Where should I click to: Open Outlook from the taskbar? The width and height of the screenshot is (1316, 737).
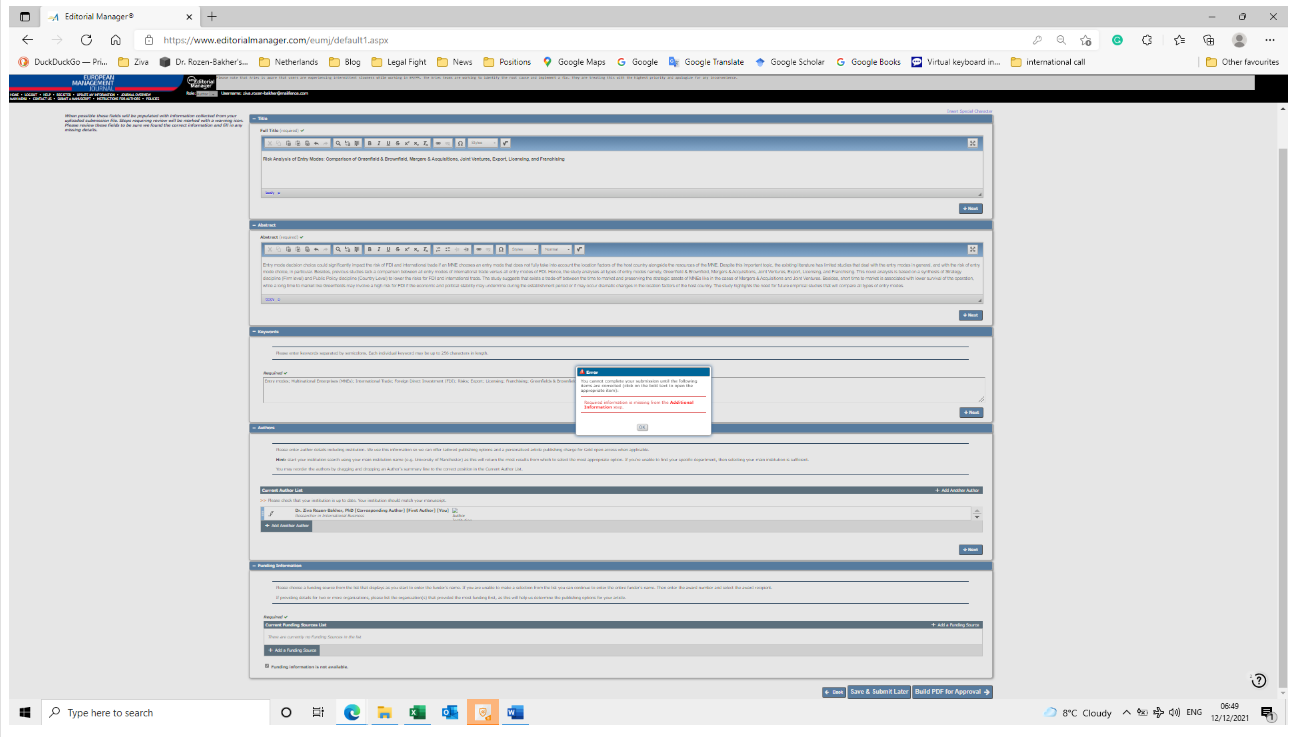pyautogui.click(x=450, y=713)
